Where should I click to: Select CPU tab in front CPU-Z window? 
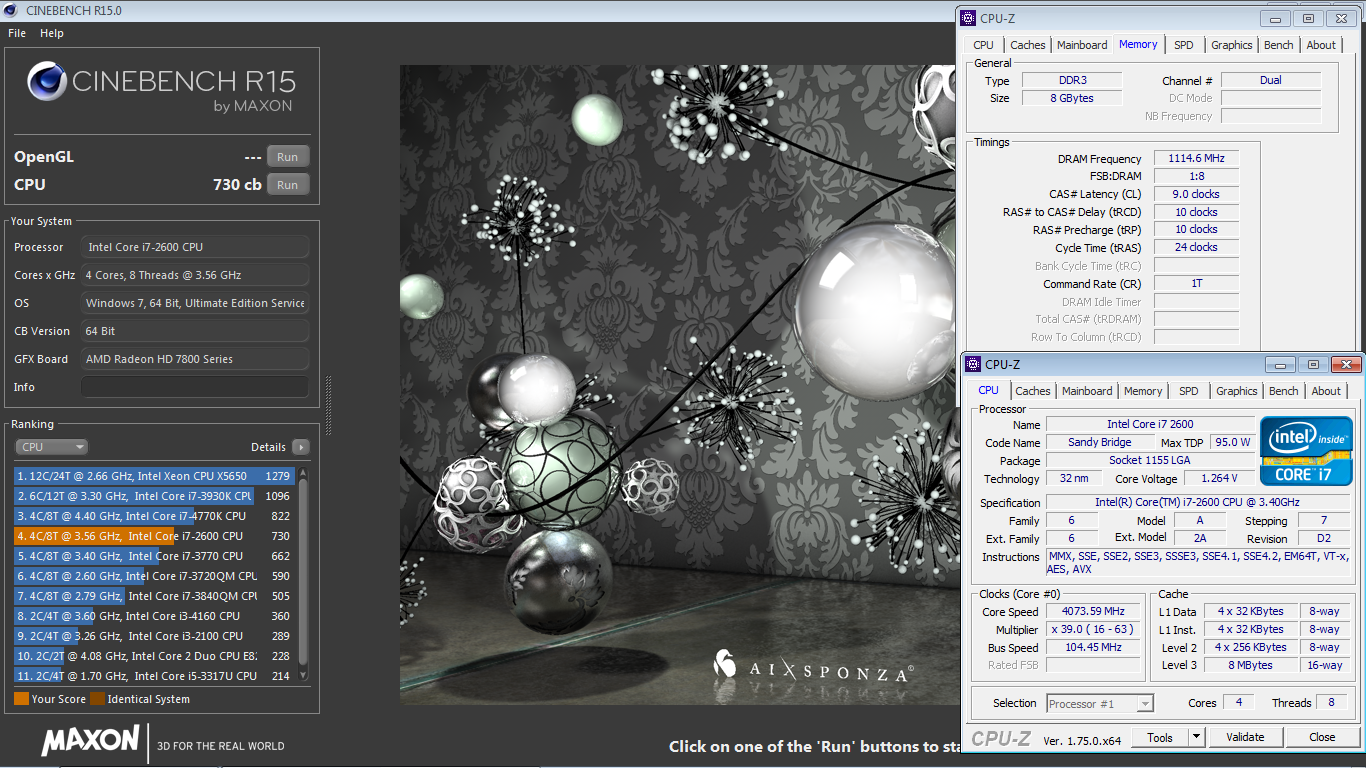(988, 390)
